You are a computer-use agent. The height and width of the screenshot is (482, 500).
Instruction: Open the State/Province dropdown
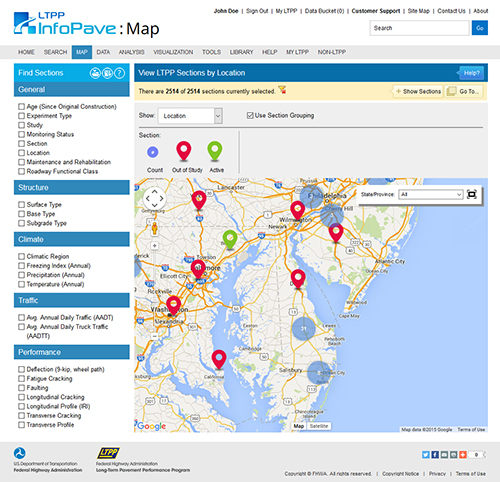pyautogui.click(x=431, y=194)
